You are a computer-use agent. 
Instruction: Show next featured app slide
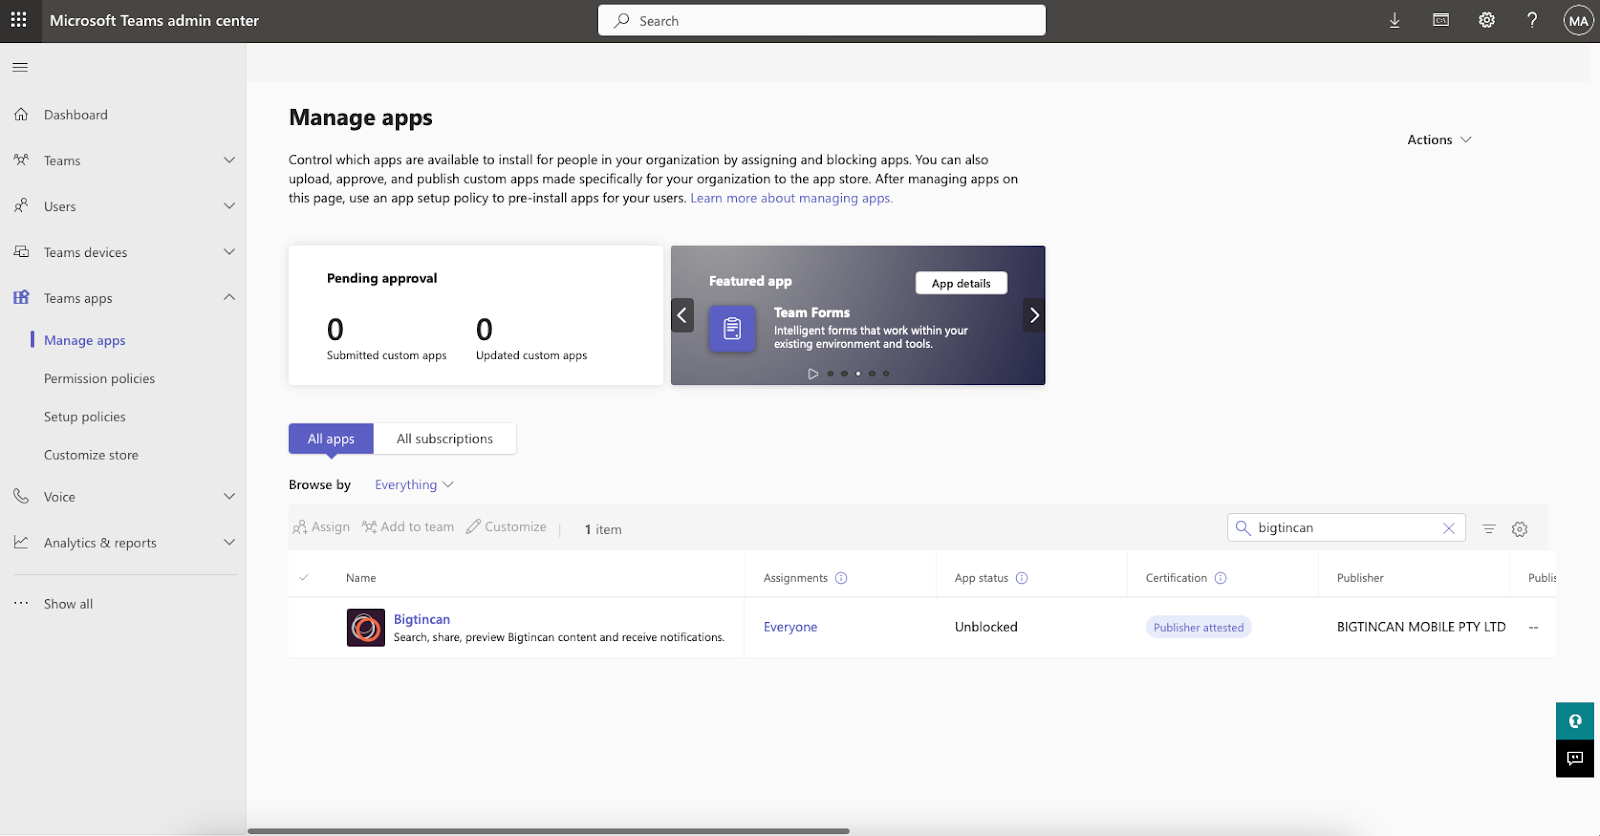[1034, 315]
